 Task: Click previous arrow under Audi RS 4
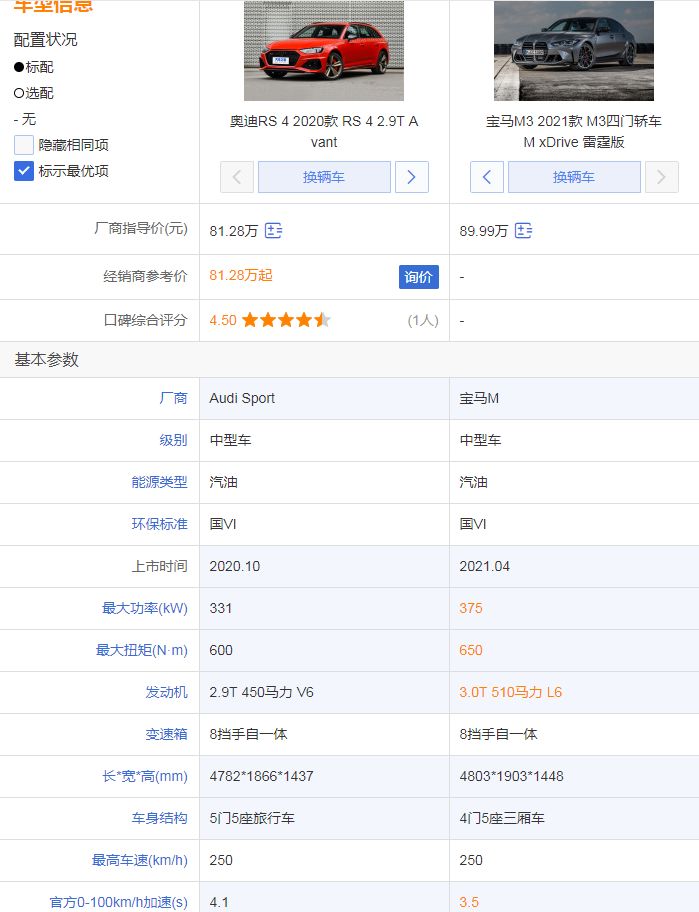pyautogui.click(x=236, y=177)
